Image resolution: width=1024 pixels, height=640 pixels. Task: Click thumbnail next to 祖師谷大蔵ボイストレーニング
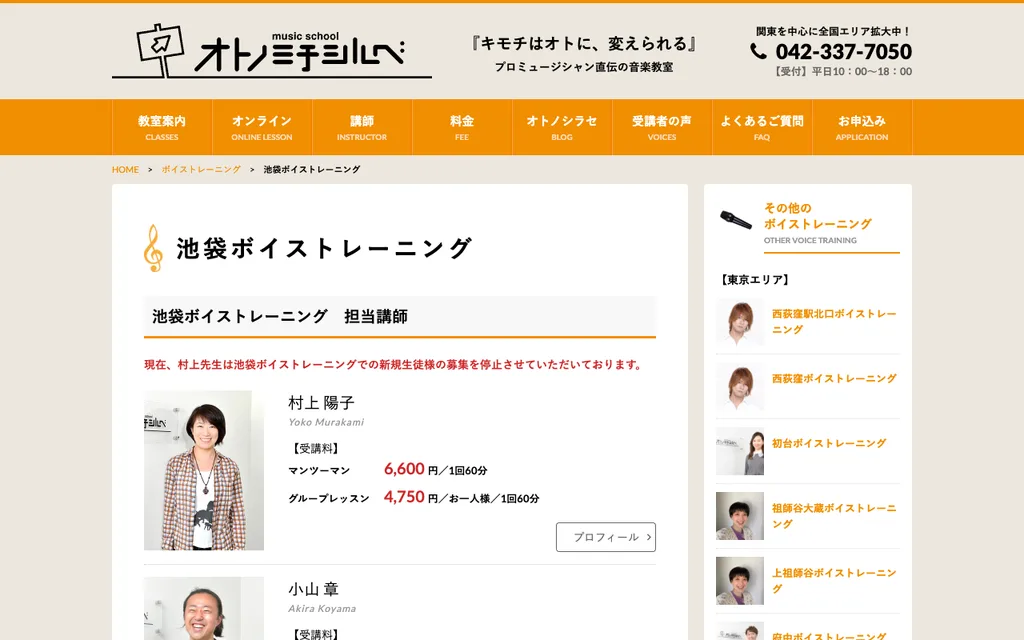(740, 516)
